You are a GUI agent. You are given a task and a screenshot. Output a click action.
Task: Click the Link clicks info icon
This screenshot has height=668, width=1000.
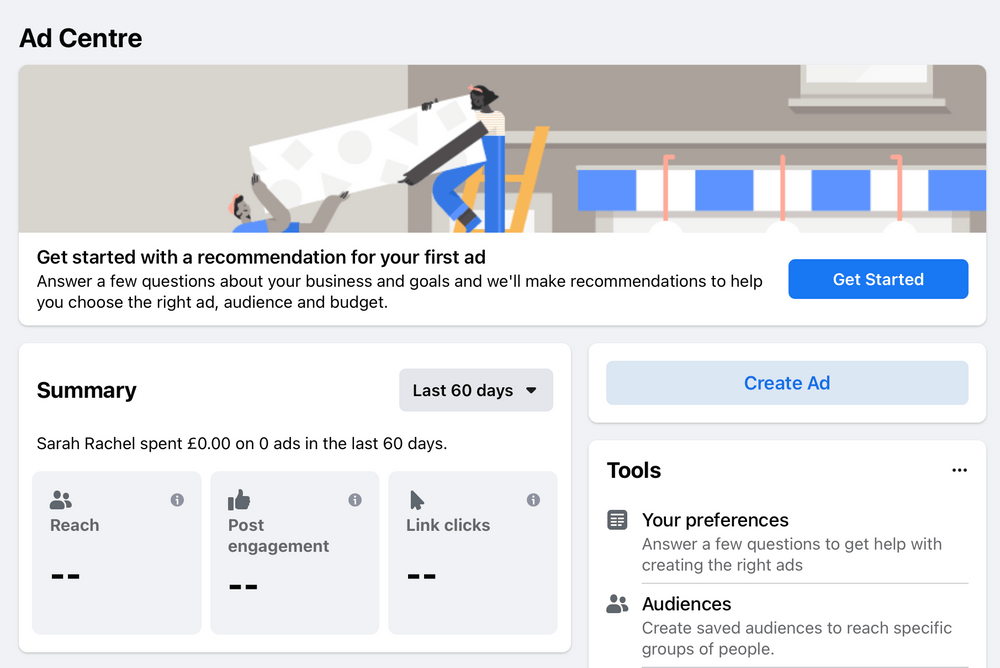coord(531,500)
